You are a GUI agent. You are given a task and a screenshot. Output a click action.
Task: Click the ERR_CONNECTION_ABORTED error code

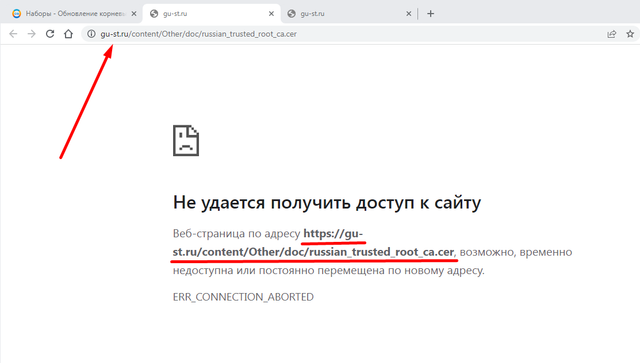243,297
